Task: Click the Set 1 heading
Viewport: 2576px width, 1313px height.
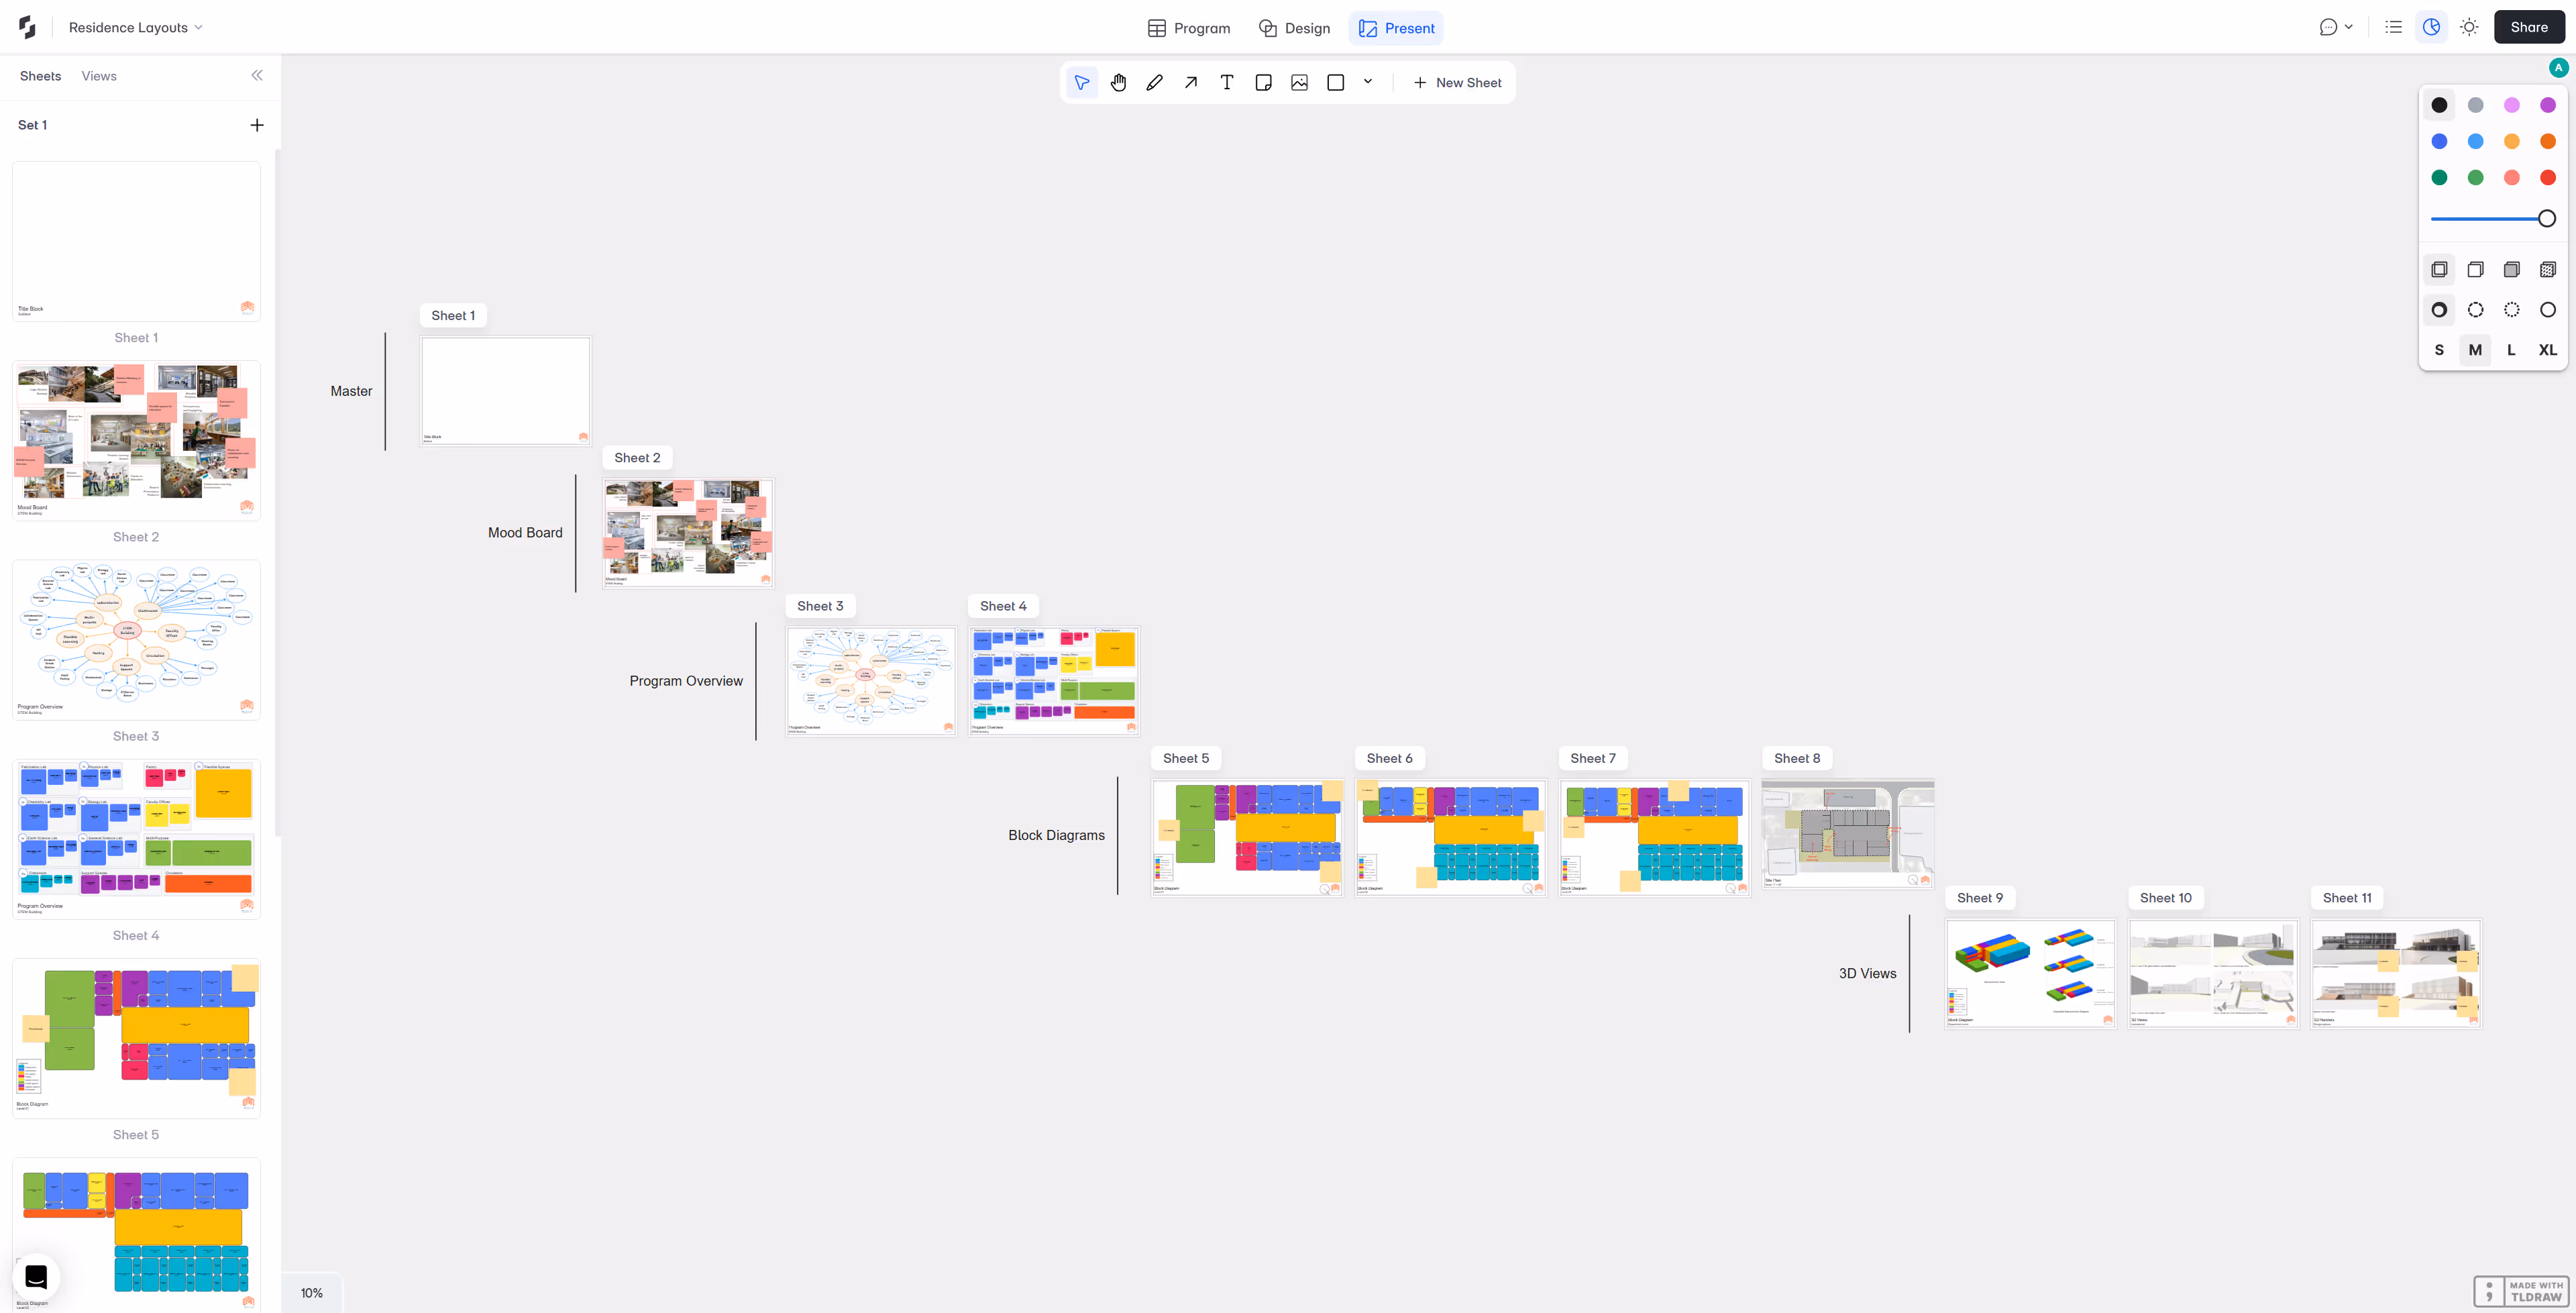Action: (x=32, y=125)
